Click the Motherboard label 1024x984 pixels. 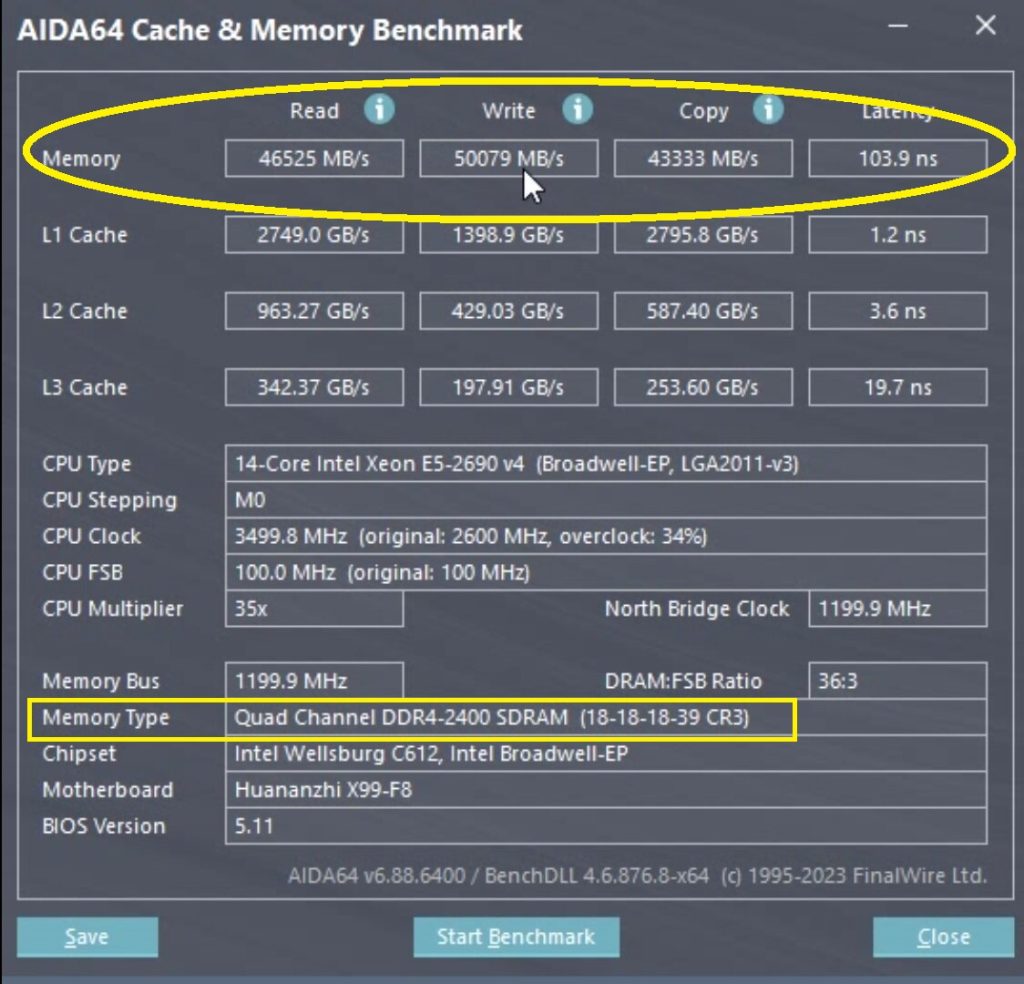pos(108,790)
